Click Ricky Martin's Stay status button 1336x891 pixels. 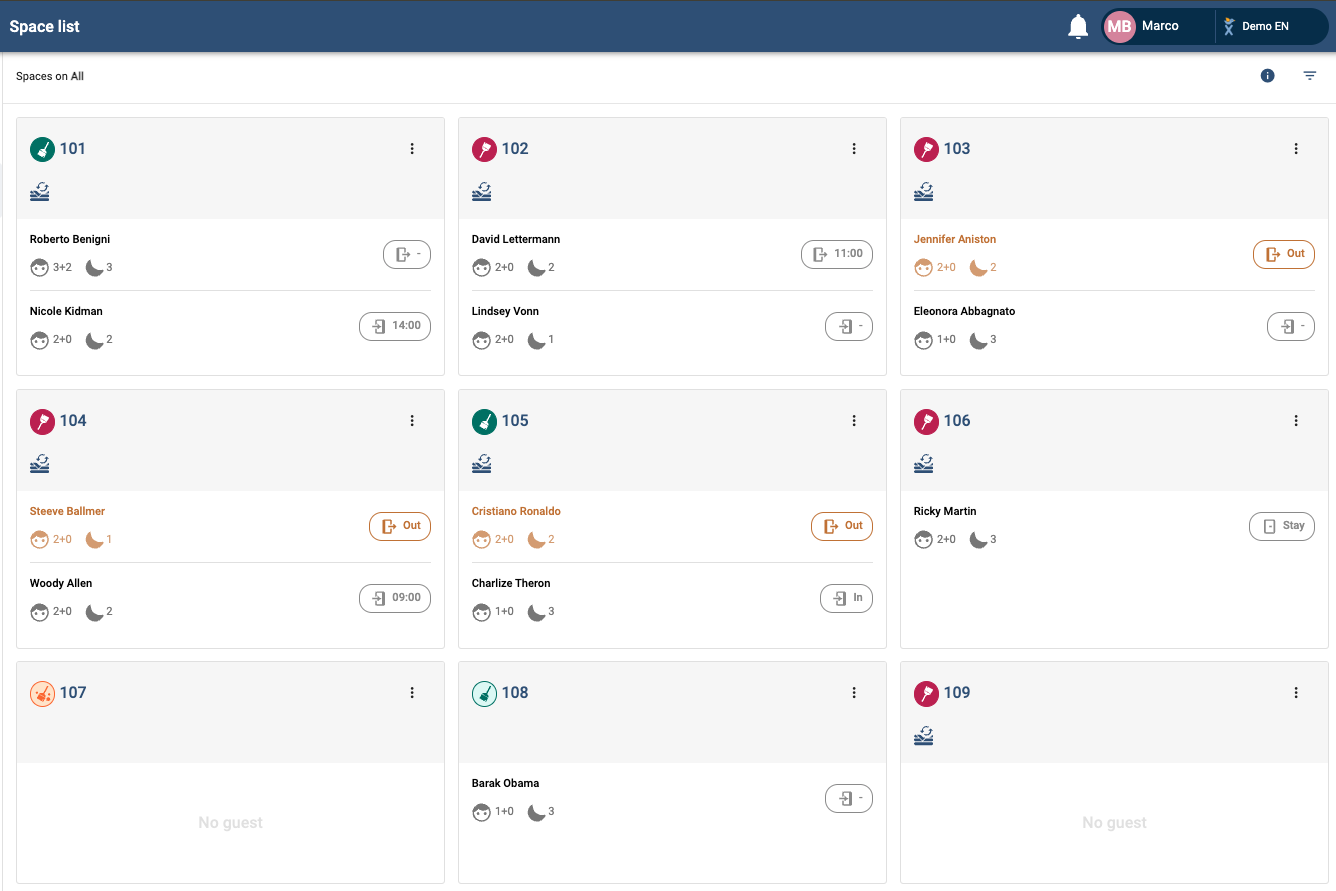pos(1284,526)
